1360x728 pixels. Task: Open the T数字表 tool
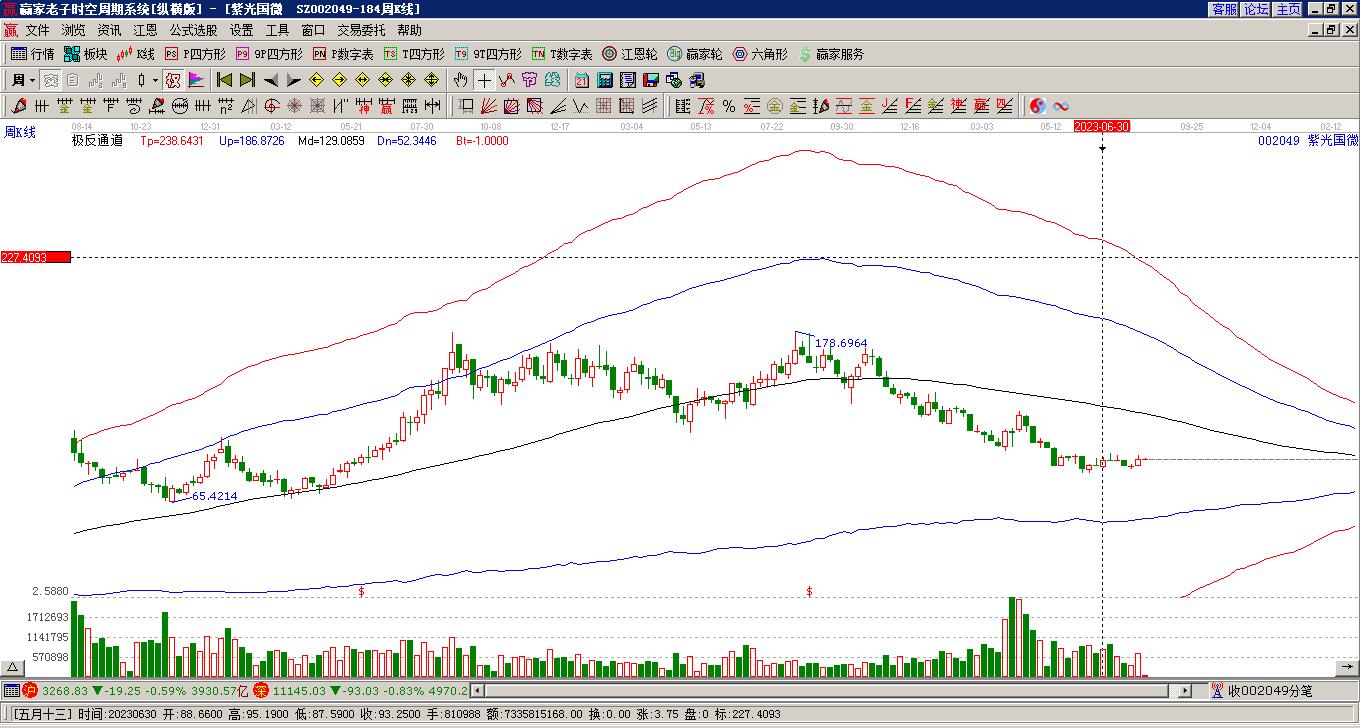(x=562, y=54)
